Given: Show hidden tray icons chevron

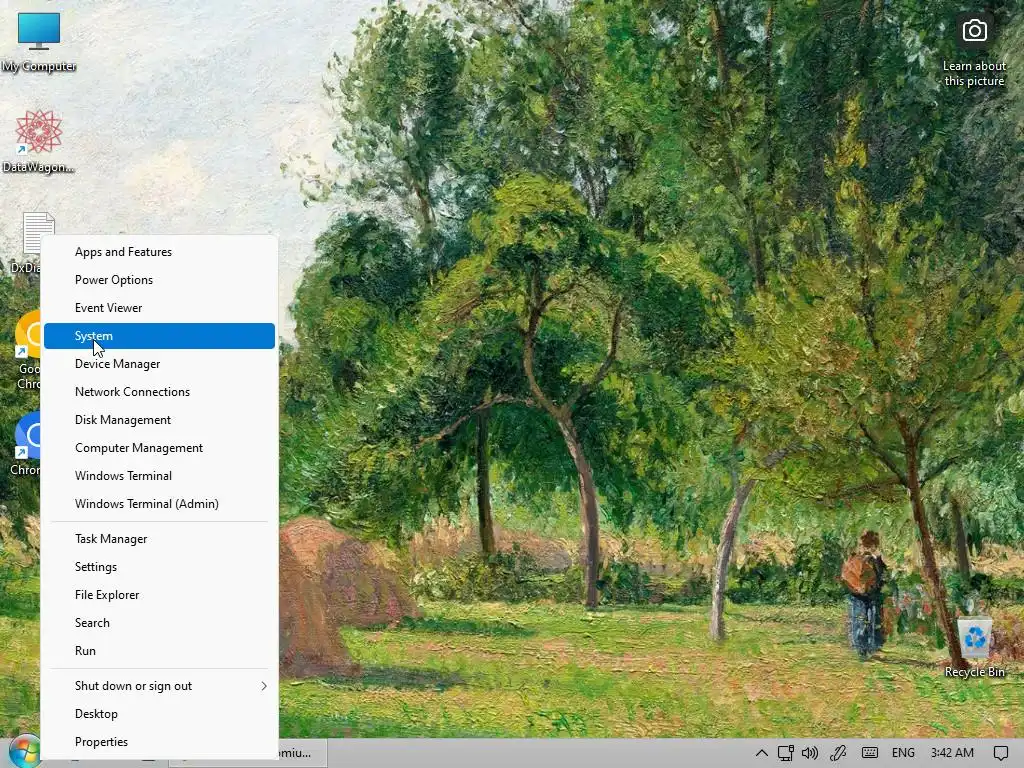Looking at the screenshot, I should click(x=761, y=753).
